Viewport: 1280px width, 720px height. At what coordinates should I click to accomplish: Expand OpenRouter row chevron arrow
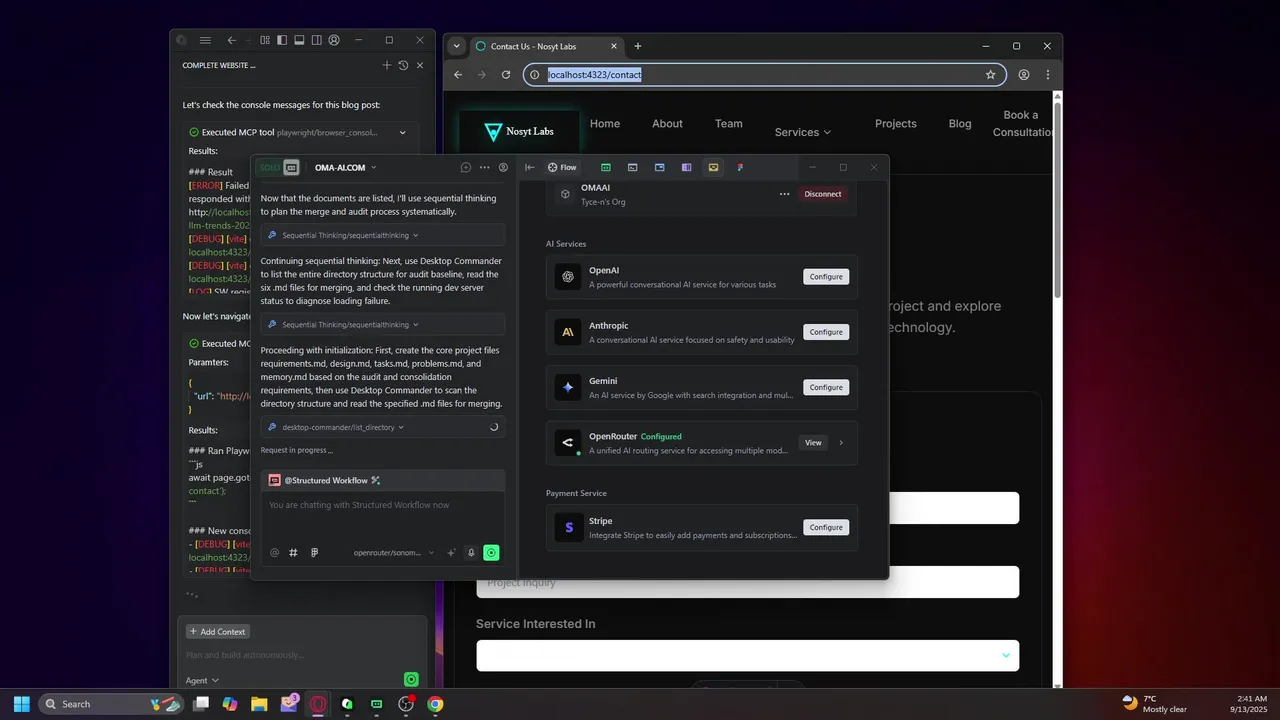[x=841, y=443]
